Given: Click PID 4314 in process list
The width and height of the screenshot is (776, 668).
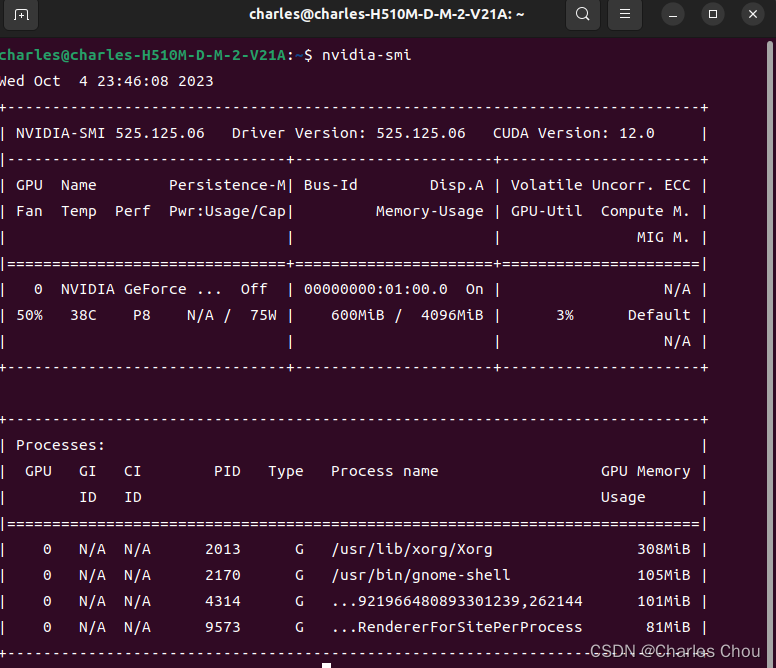Looking at the screenshot, I should pyautogui.click(x=223, y=601).
